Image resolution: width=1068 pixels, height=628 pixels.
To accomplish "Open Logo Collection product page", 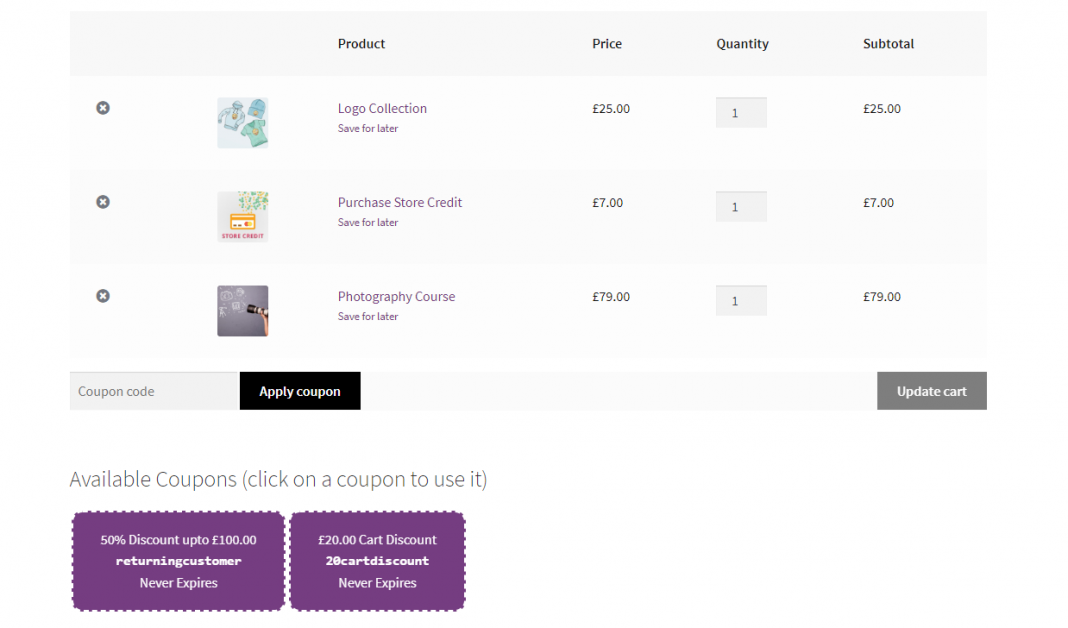I will click(x=382, y=108).
